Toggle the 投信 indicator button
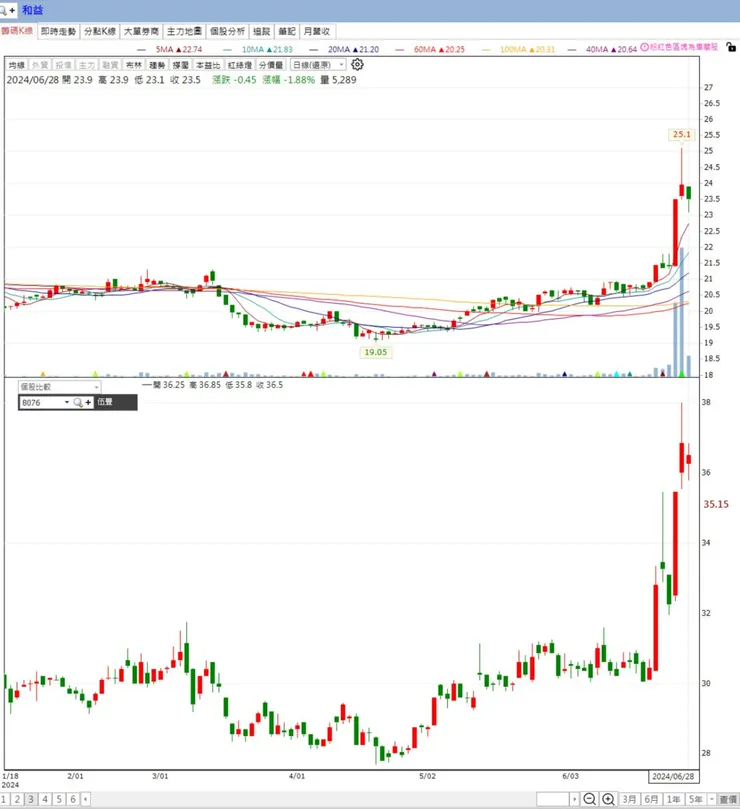740x809 pixels. (63, 65)
